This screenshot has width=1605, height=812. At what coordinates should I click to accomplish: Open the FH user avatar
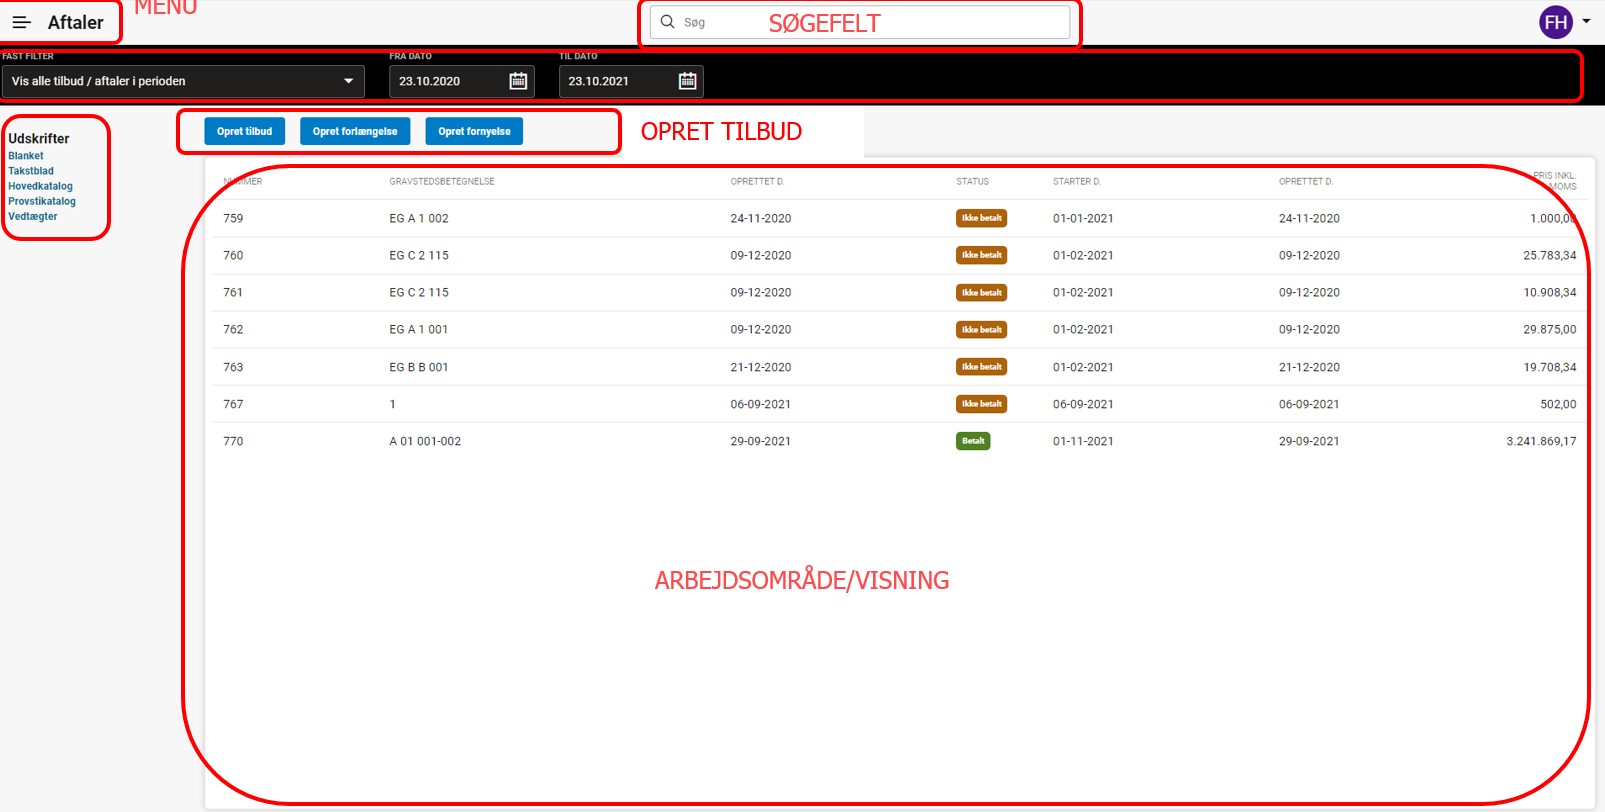click(1556, 22)
